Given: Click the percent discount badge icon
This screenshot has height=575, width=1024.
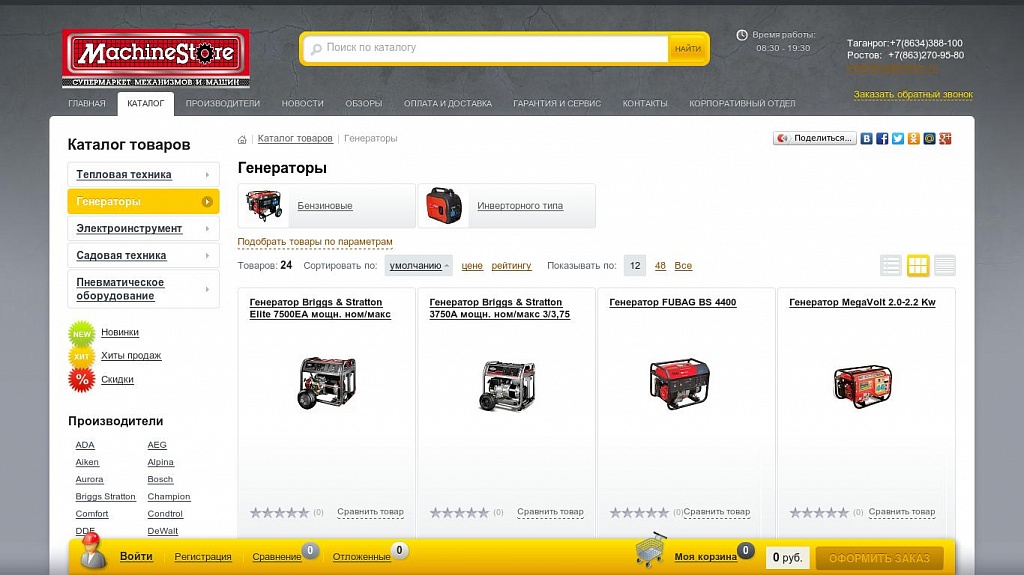Looking at the screenshot, I should (x=82, y=380).
